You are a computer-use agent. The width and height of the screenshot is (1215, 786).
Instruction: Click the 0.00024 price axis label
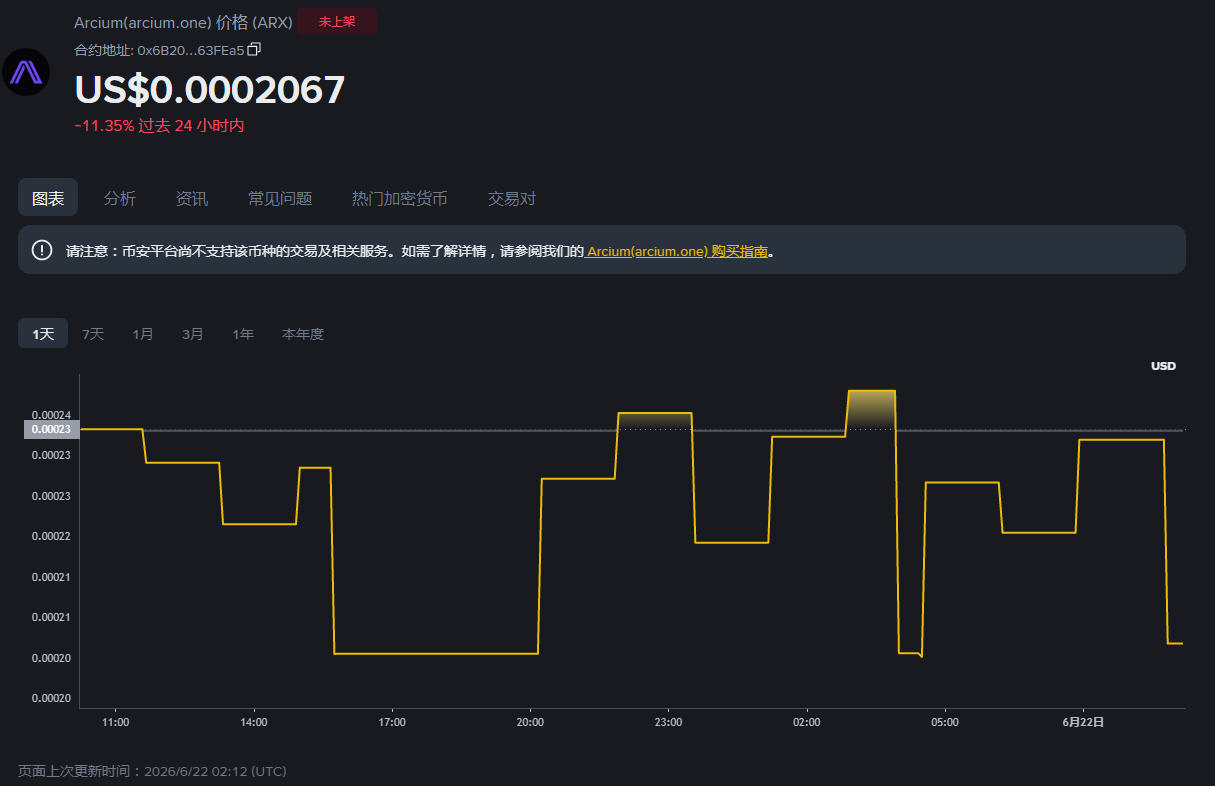click(x=50, y=415)
